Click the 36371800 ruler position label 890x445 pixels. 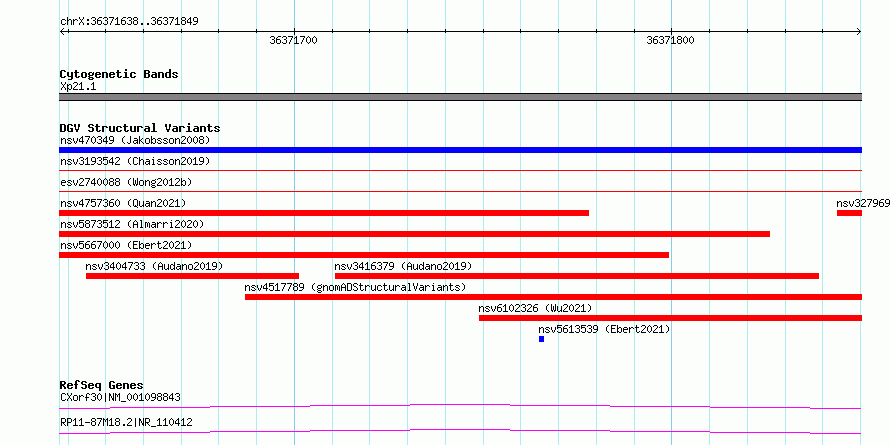tap(670, 40)
